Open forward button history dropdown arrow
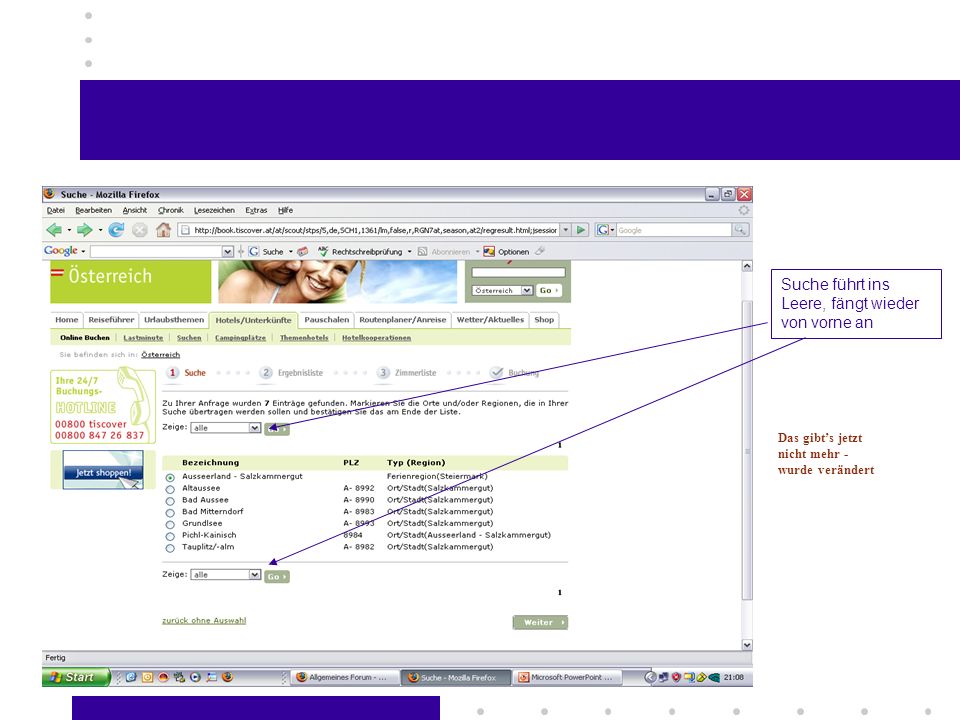Viewport: 960px width, 720px height. point(100,230)
